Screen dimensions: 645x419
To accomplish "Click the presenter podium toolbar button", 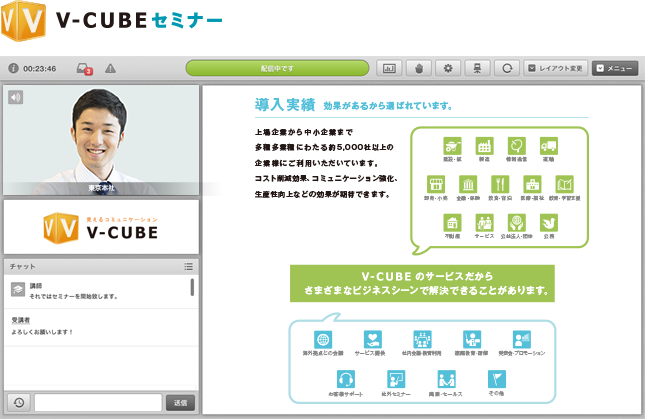I will (478, 68).
